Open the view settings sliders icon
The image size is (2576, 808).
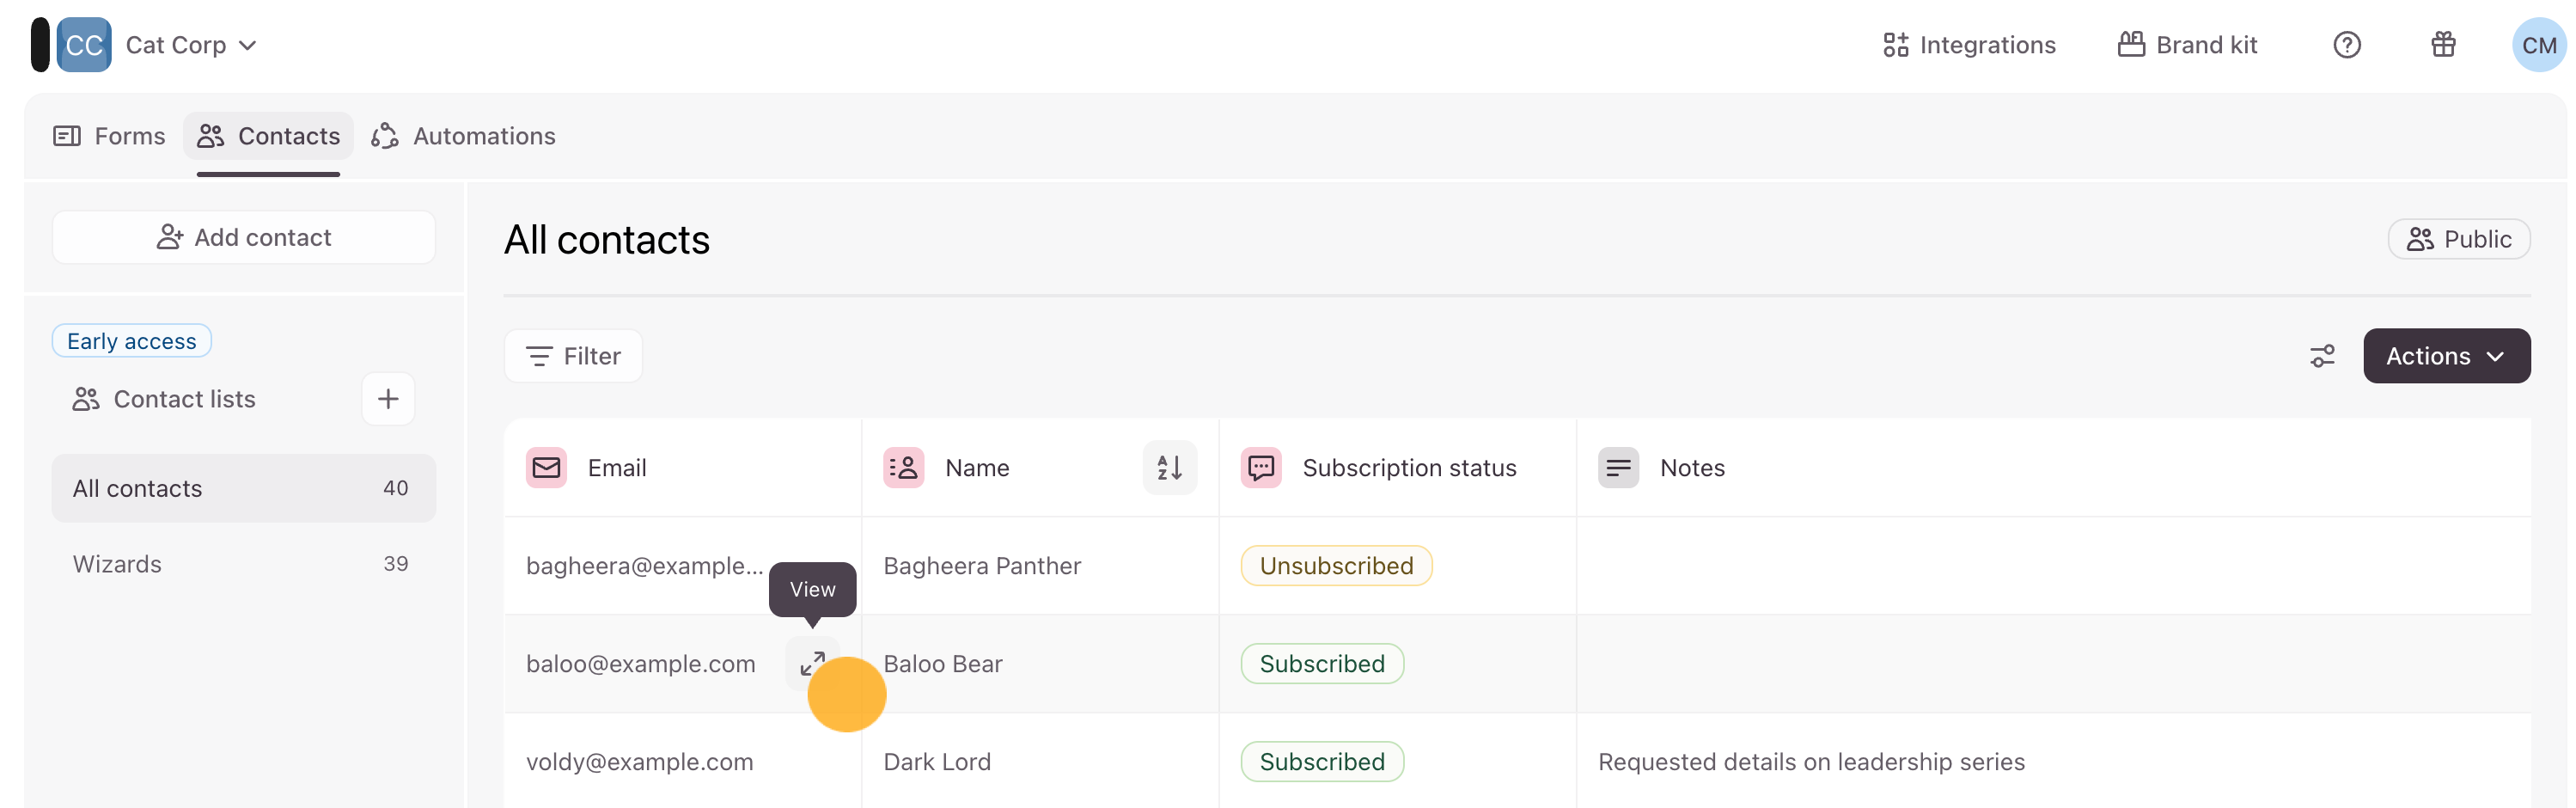click(2322, 356)
